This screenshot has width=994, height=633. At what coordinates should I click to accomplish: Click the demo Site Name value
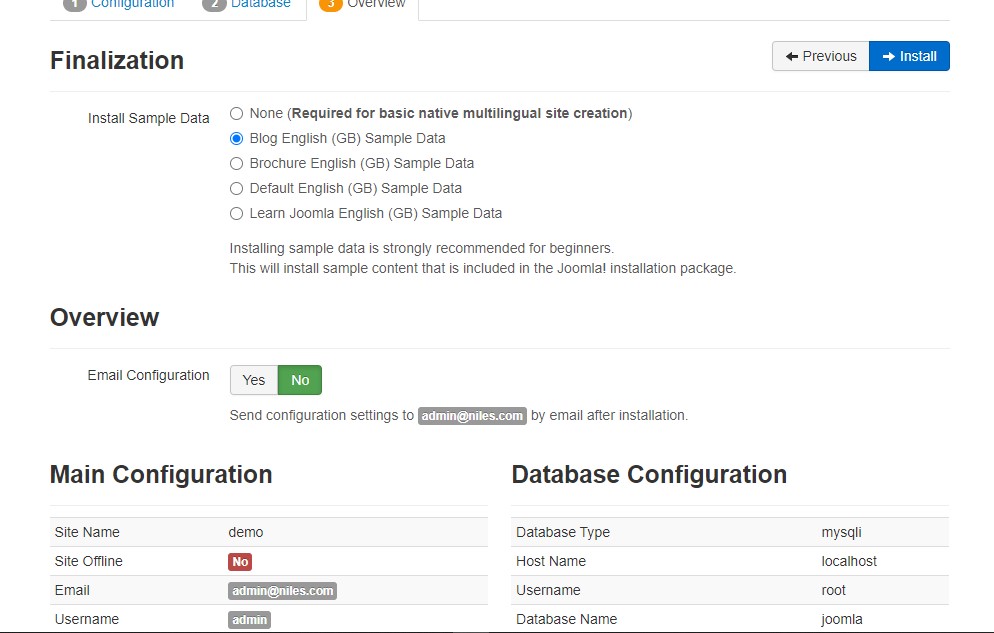(246, 532)
